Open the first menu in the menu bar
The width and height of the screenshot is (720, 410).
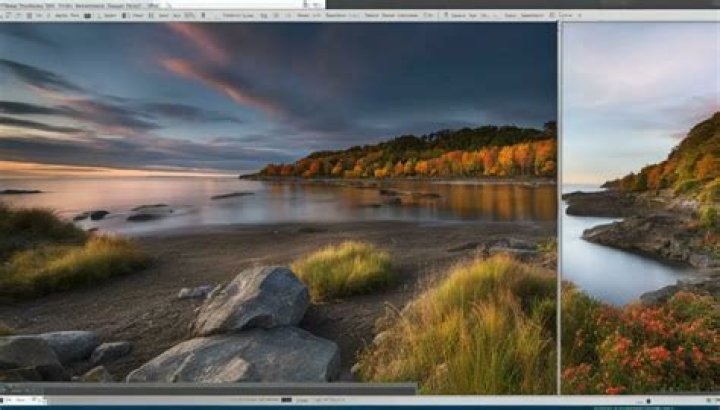pyautogui.click(x=11, y=5)
